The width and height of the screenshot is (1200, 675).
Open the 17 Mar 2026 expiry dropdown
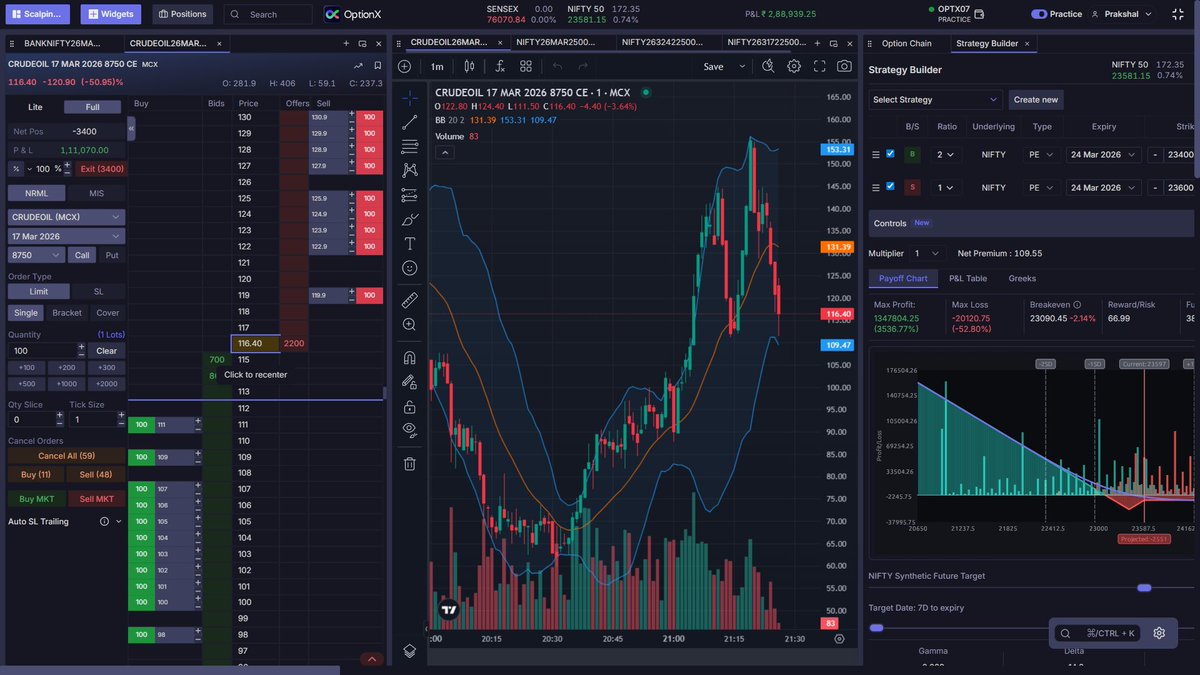pyautogui.click(x=66, y=236)
